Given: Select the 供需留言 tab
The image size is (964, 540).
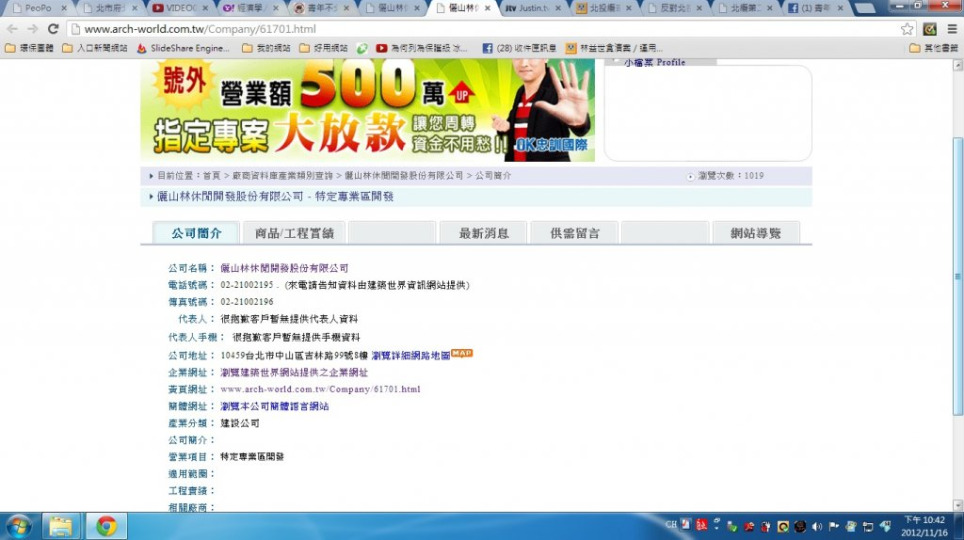Looking at the screenshot, I should [x=575, y=233].
